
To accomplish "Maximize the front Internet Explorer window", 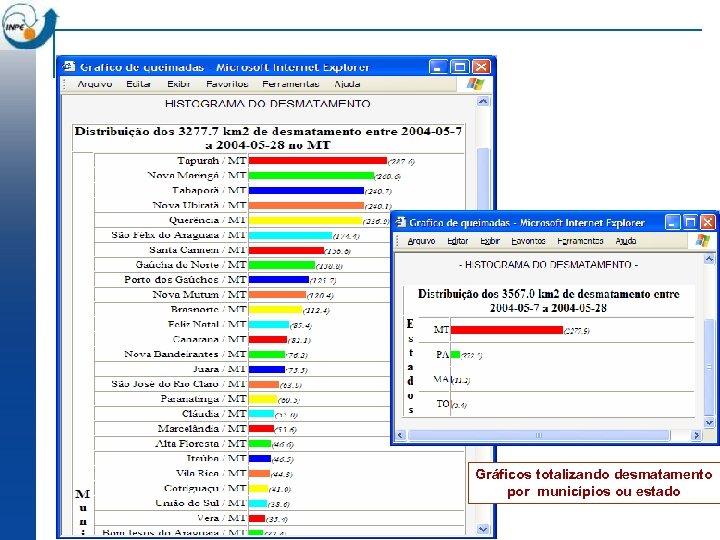I will point(690,223).
